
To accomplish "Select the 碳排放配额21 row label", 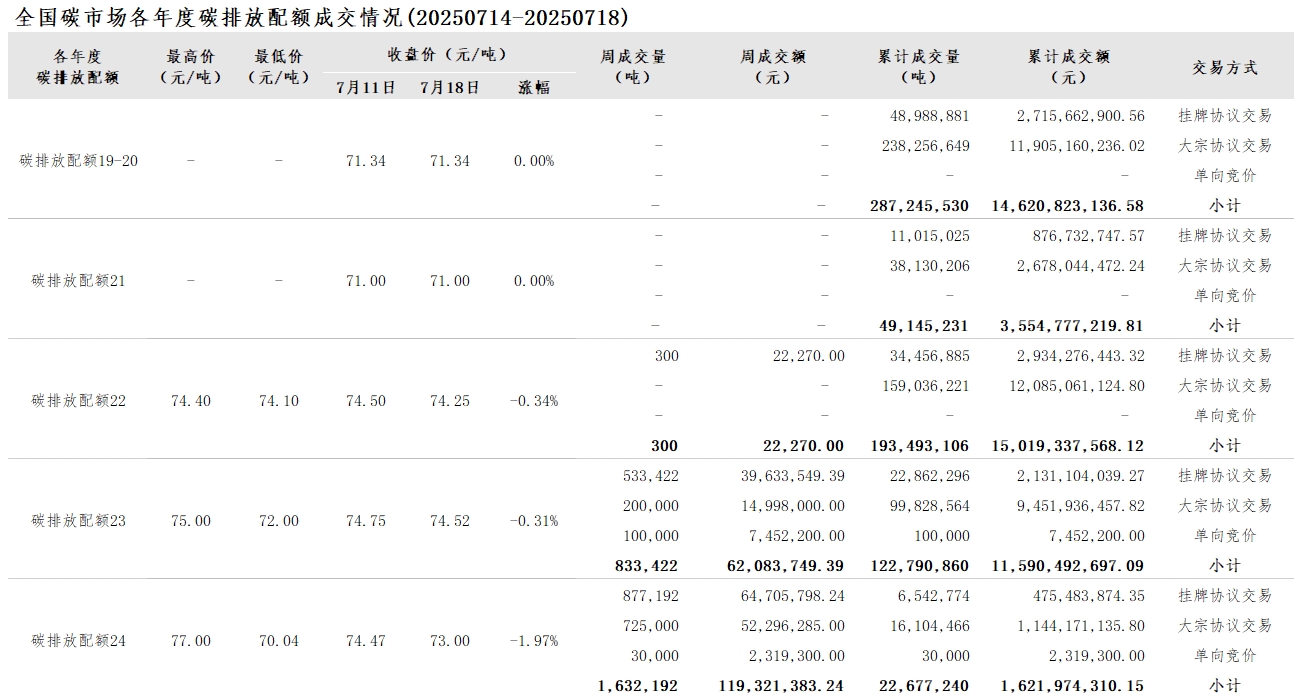I will point(78,281).
